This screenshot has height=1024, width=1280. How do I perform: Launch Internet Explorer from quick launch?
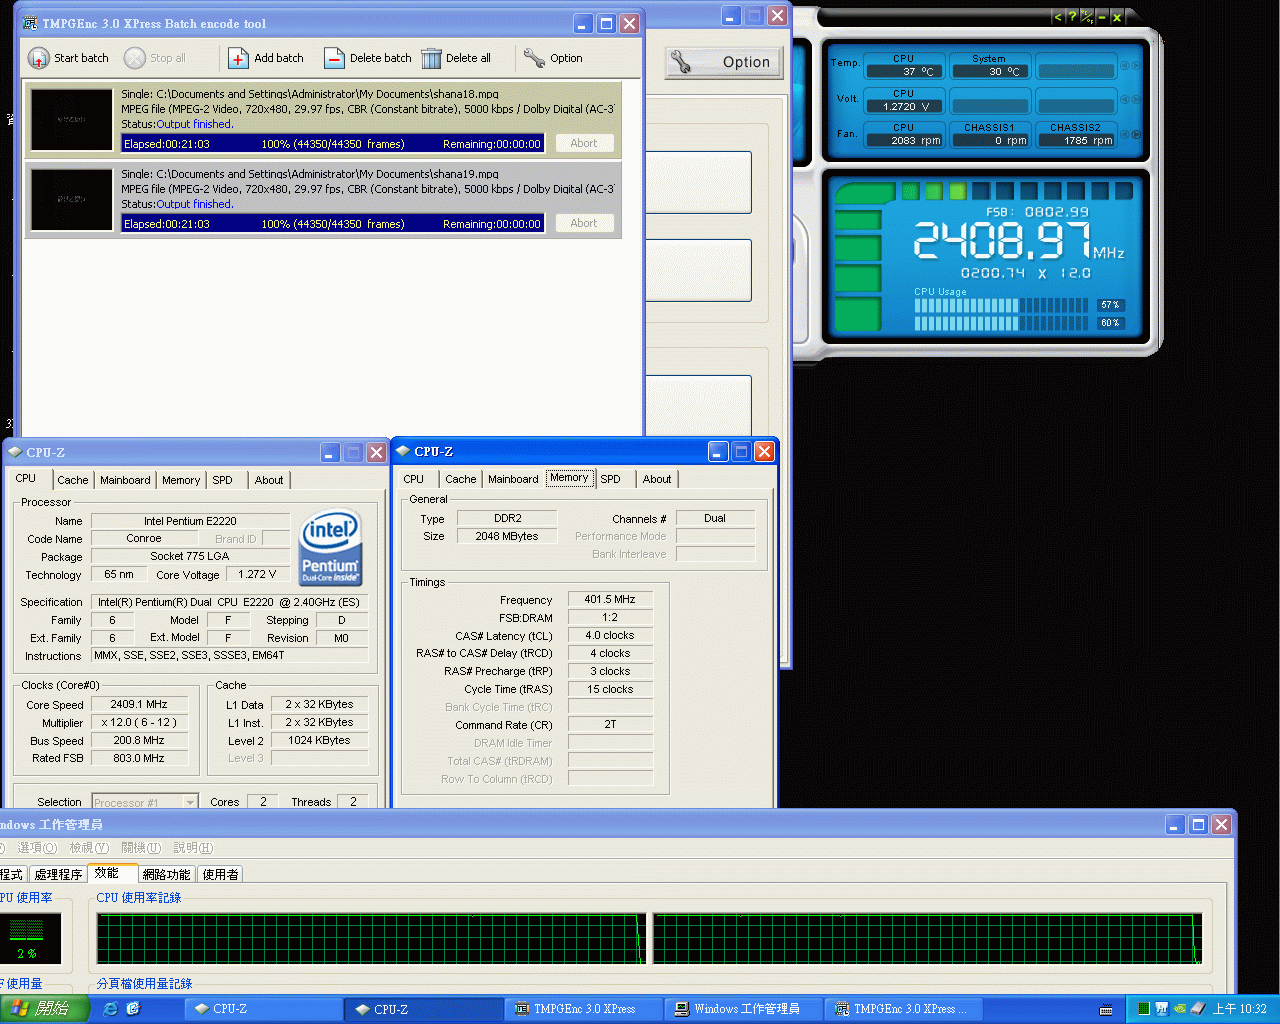(x=110, y=1009)
